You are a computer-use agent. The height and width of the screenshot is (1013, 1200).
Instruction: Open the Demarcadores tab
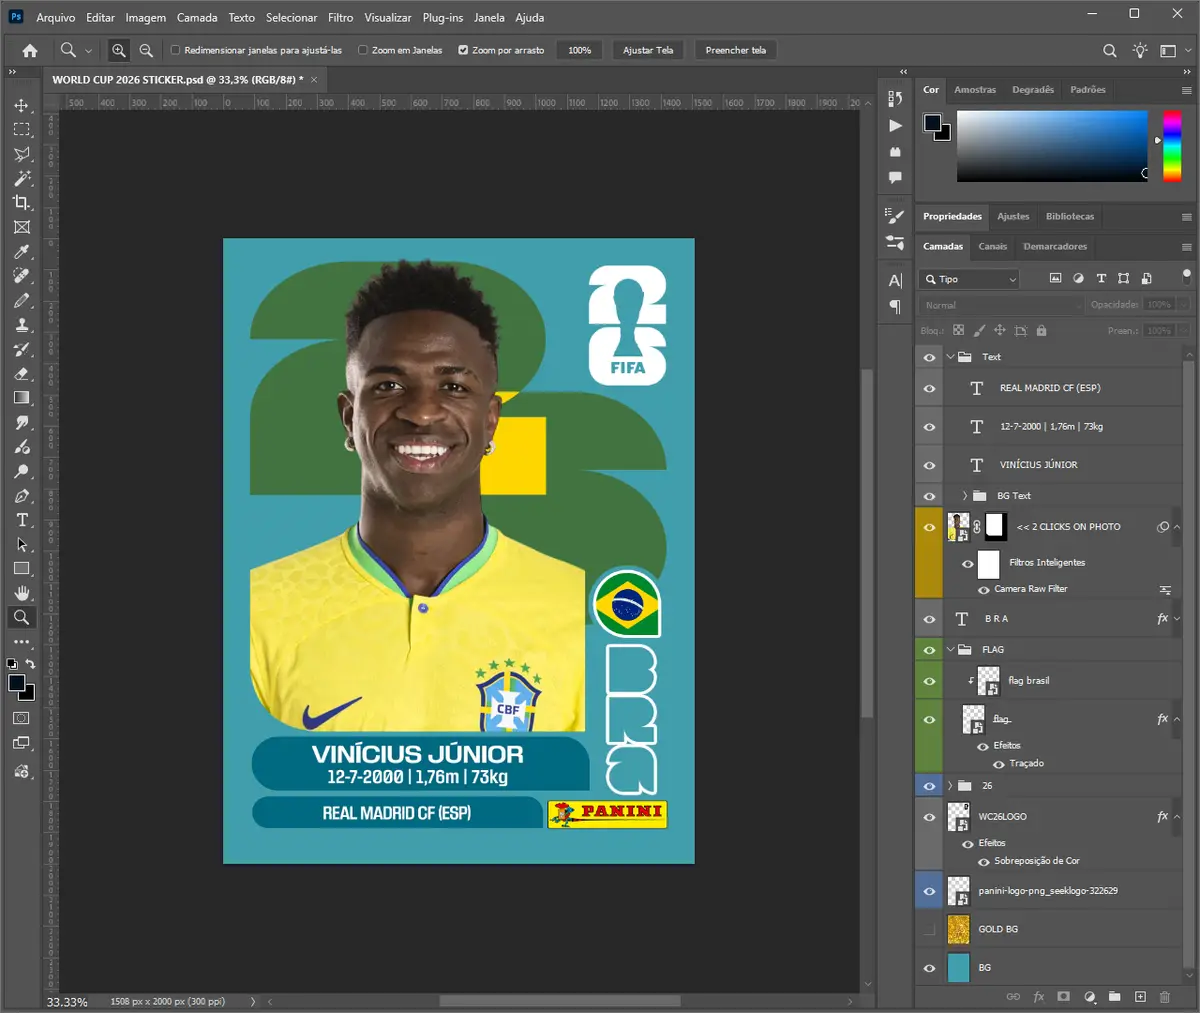click(1055, 246)
